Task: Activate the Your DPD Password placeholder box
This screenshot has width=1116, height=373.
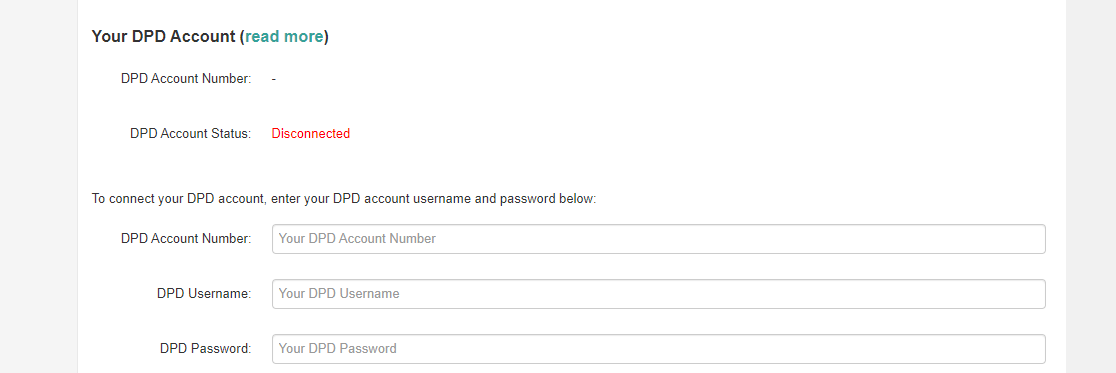Action: pyautogui.click(x=658, y=349)
